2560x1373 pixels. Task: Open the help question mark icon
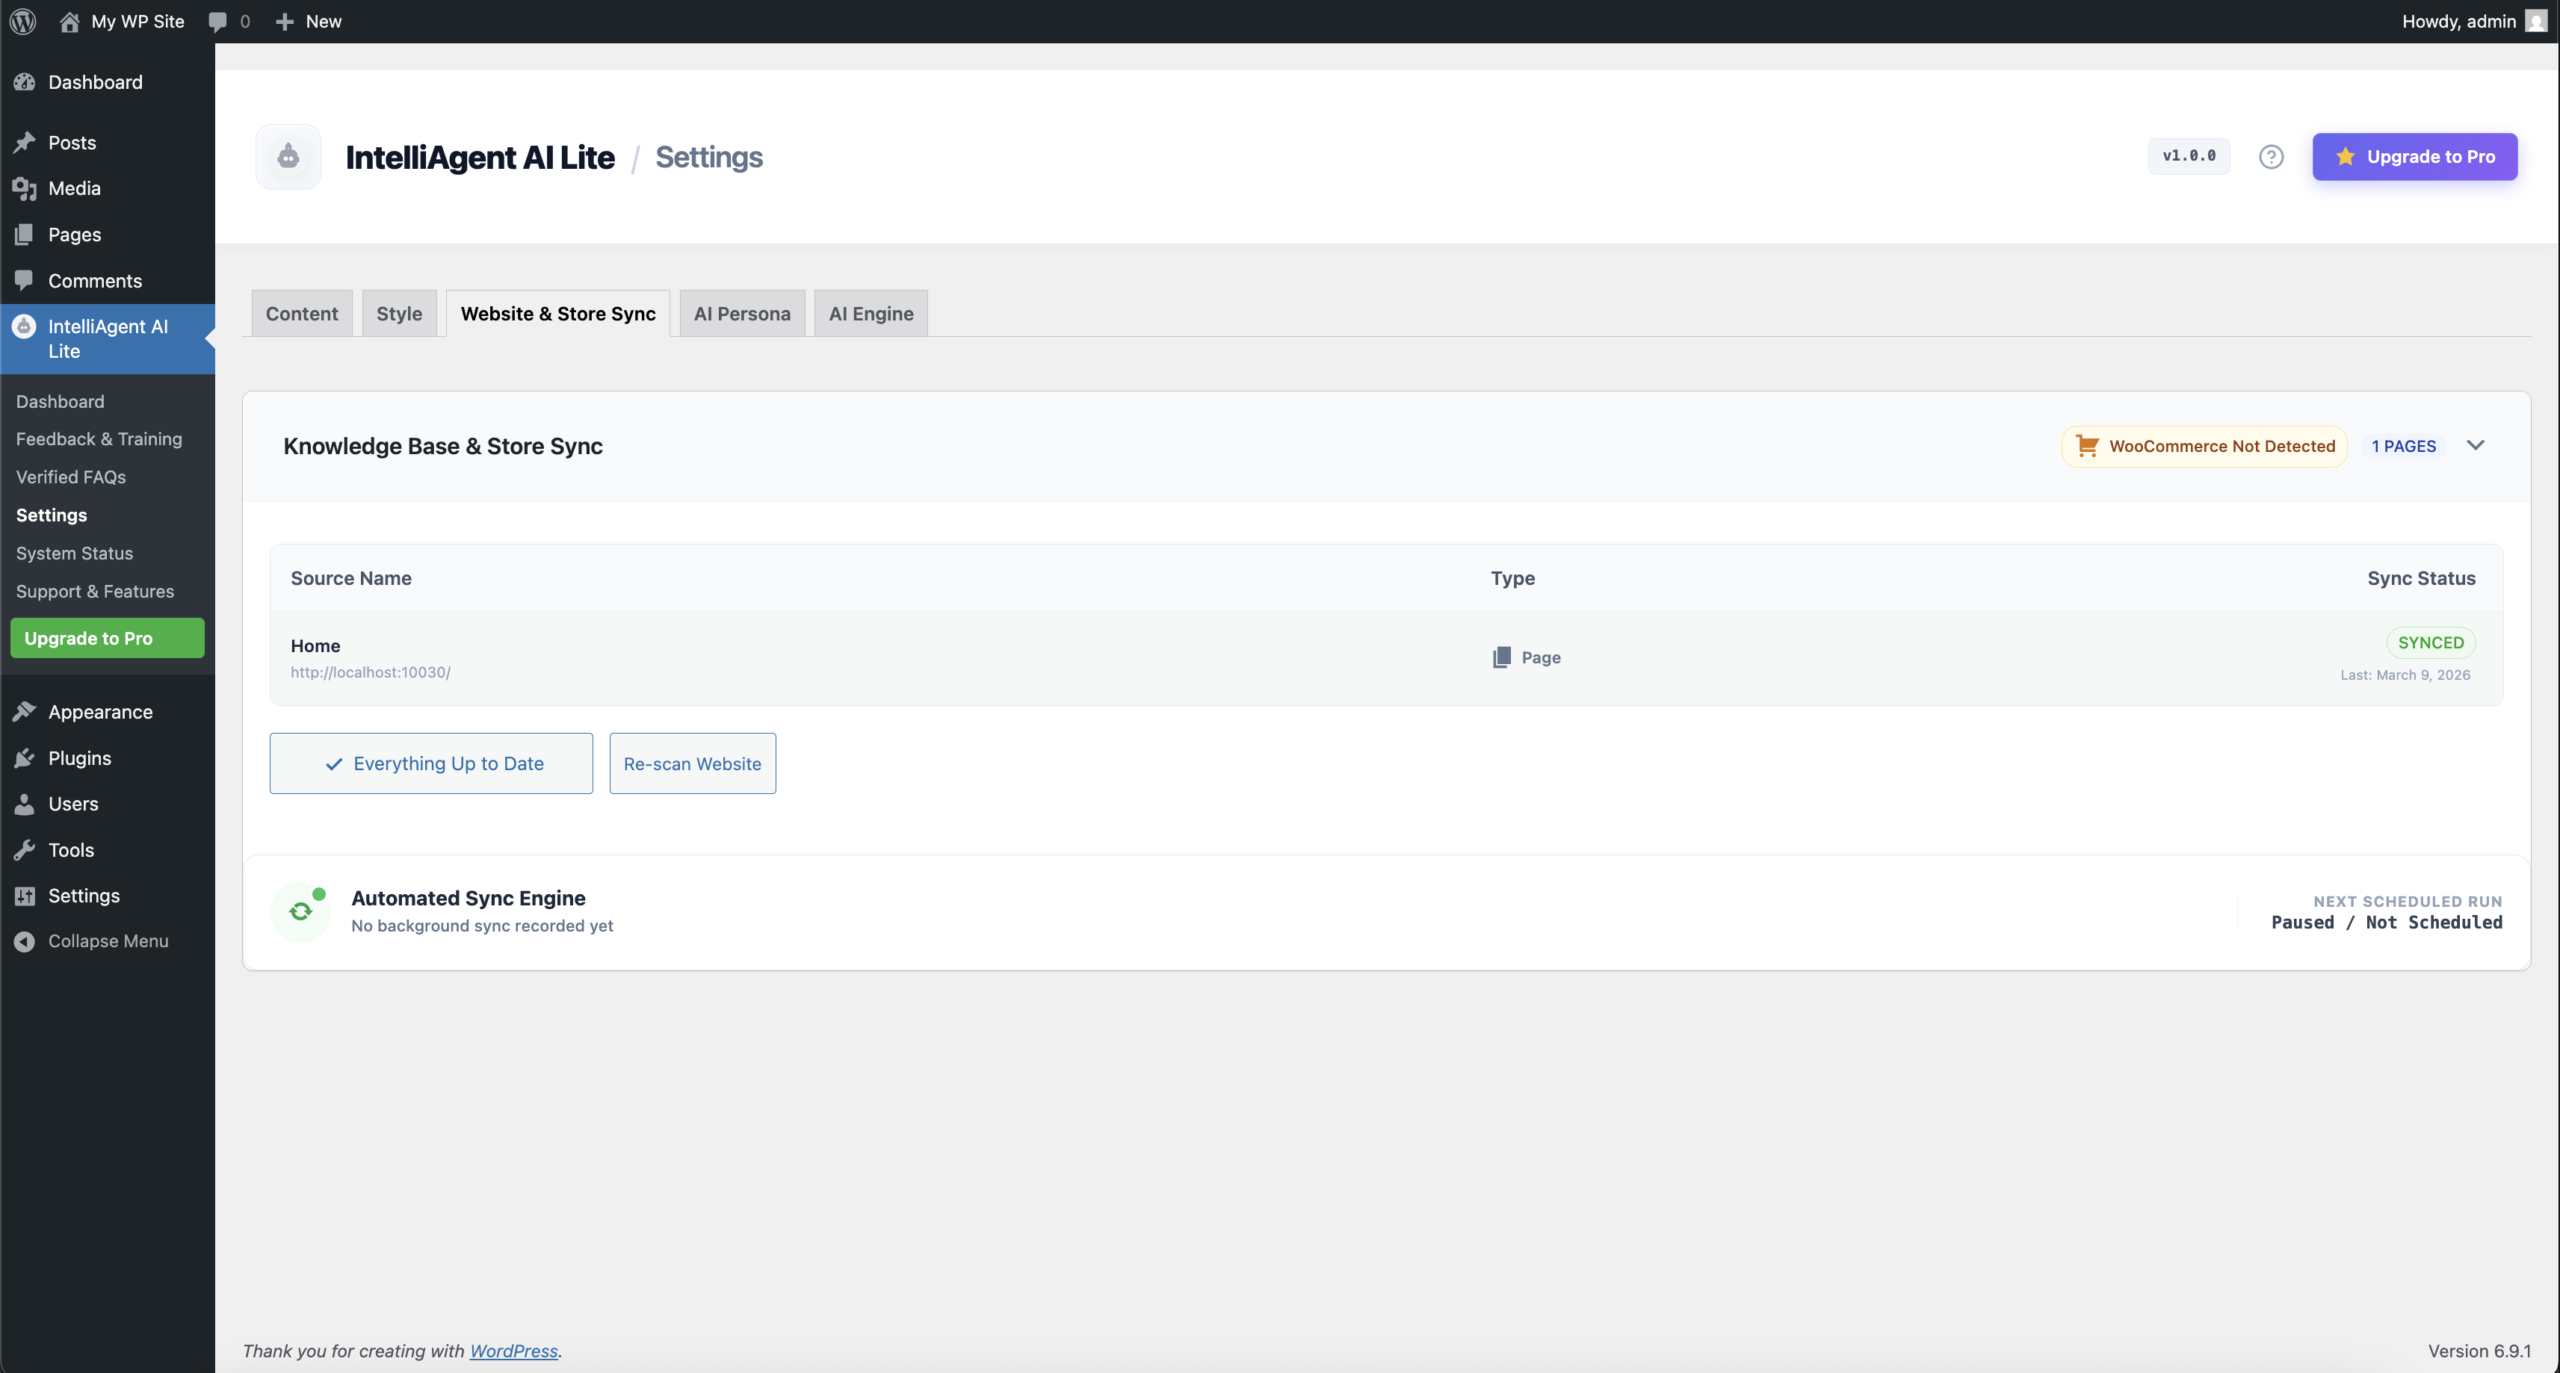[2271, 156]
